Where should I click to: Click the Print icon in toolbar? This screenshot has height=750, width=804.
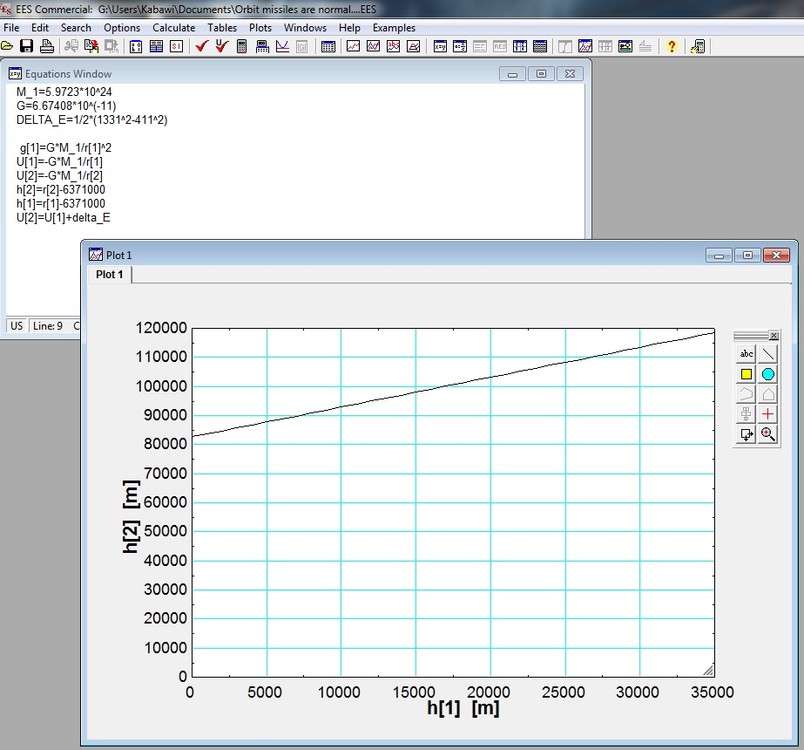[46, 46]
